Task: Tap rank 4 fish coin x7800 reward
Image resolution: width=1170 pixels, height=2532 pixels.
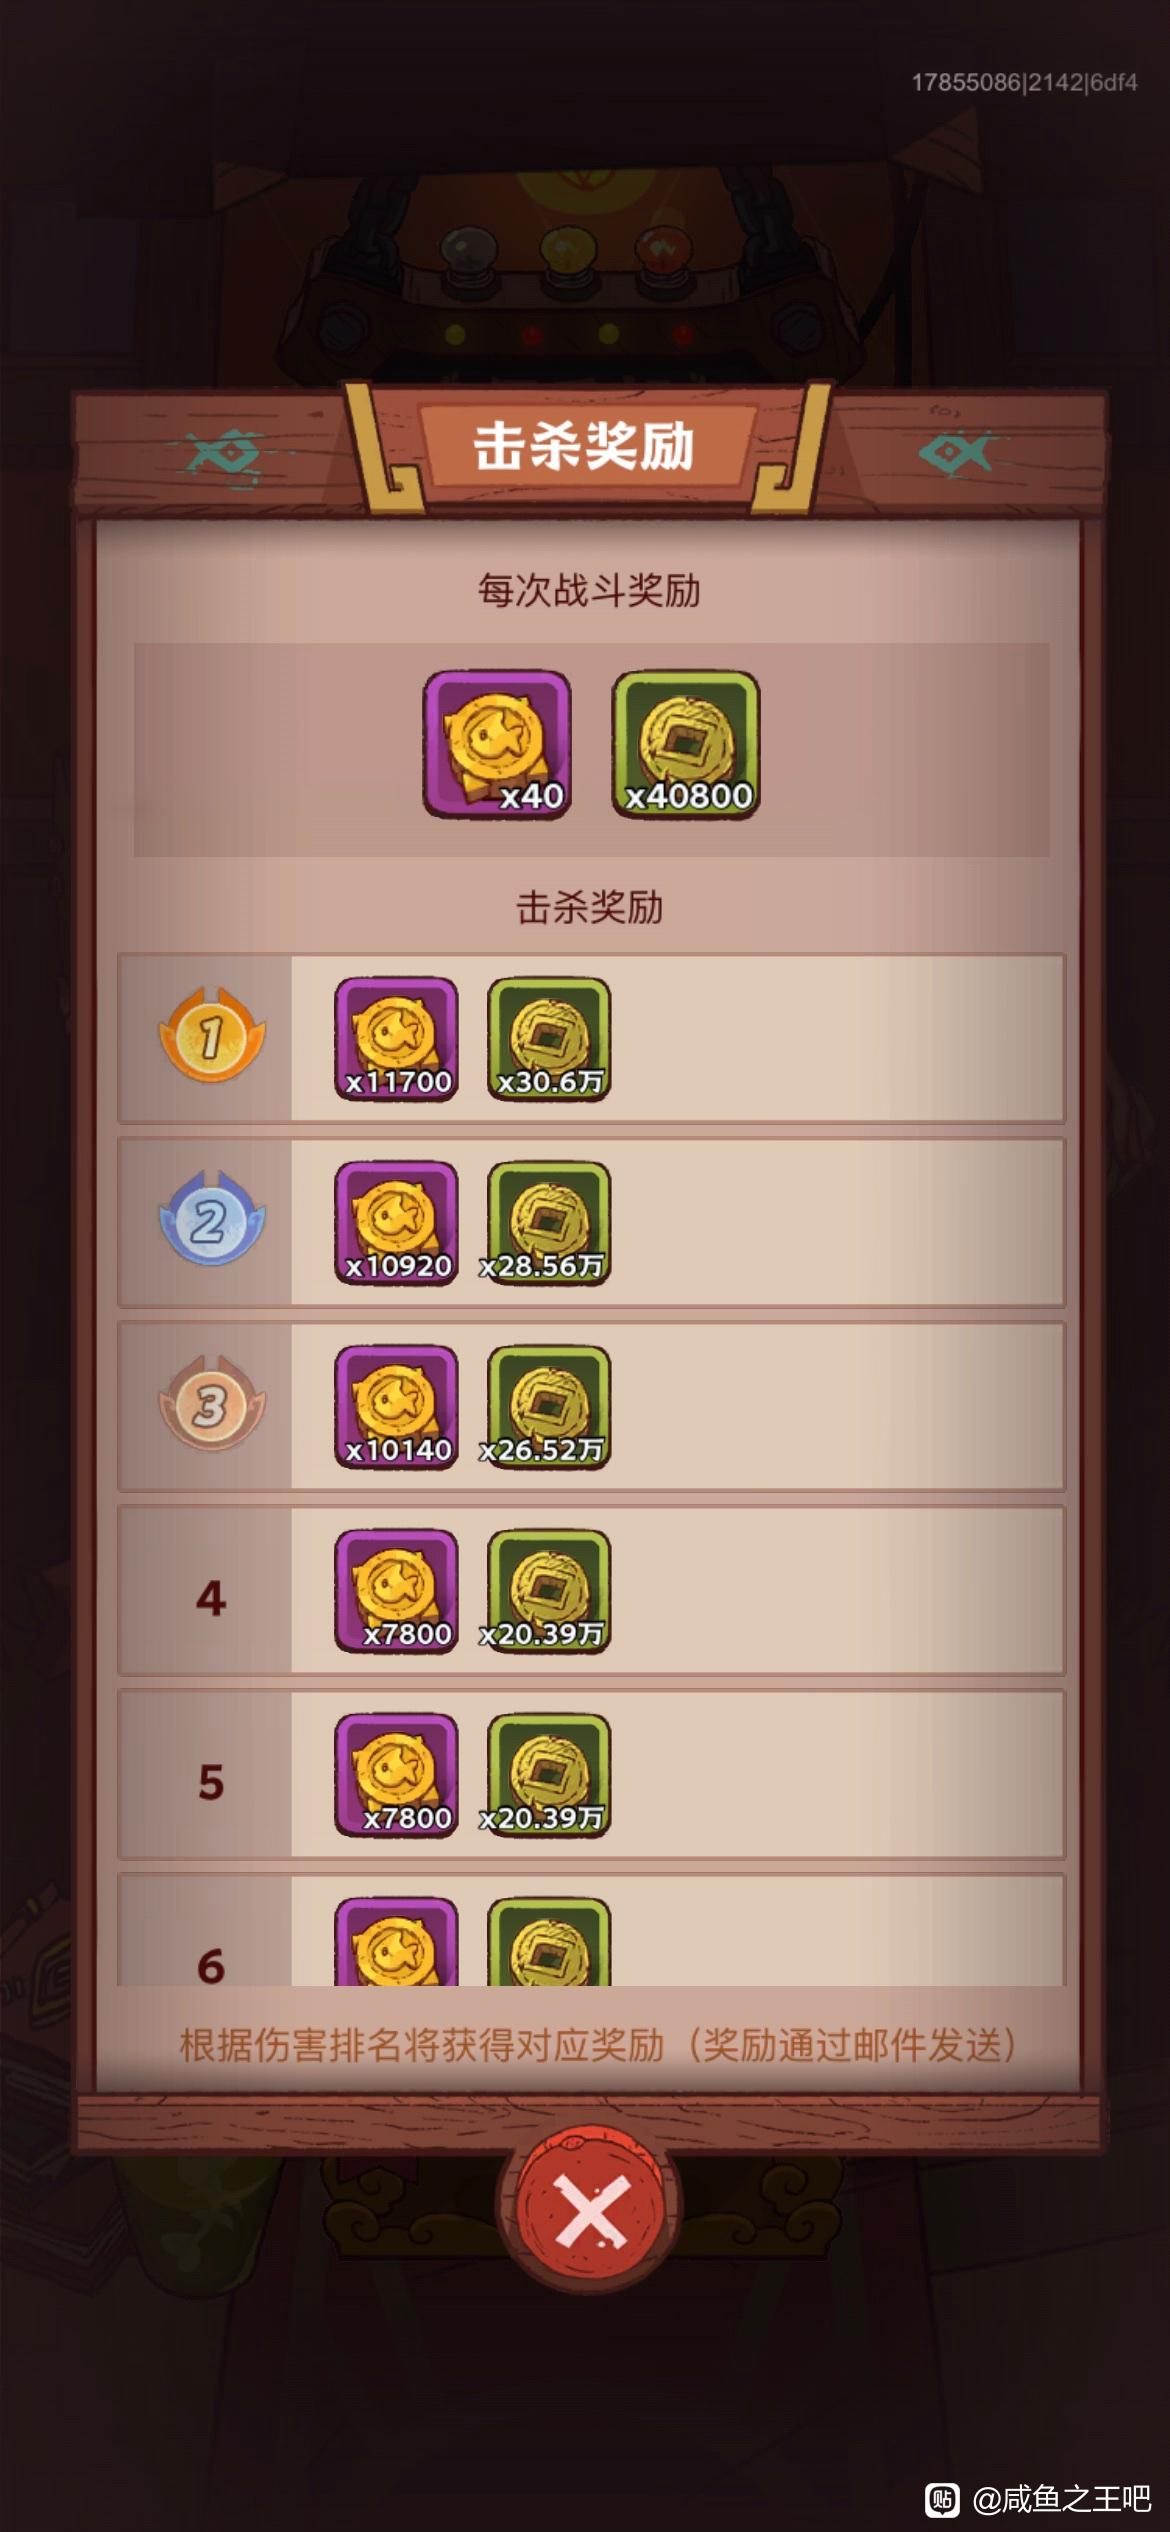Action: click(396, 1591)
